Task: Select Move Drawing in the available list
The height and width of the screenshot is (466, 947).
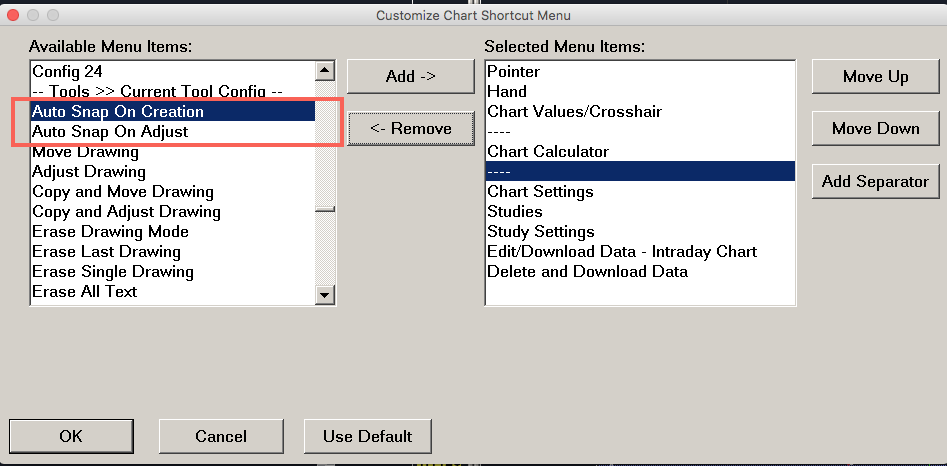Action: [173, 152]
